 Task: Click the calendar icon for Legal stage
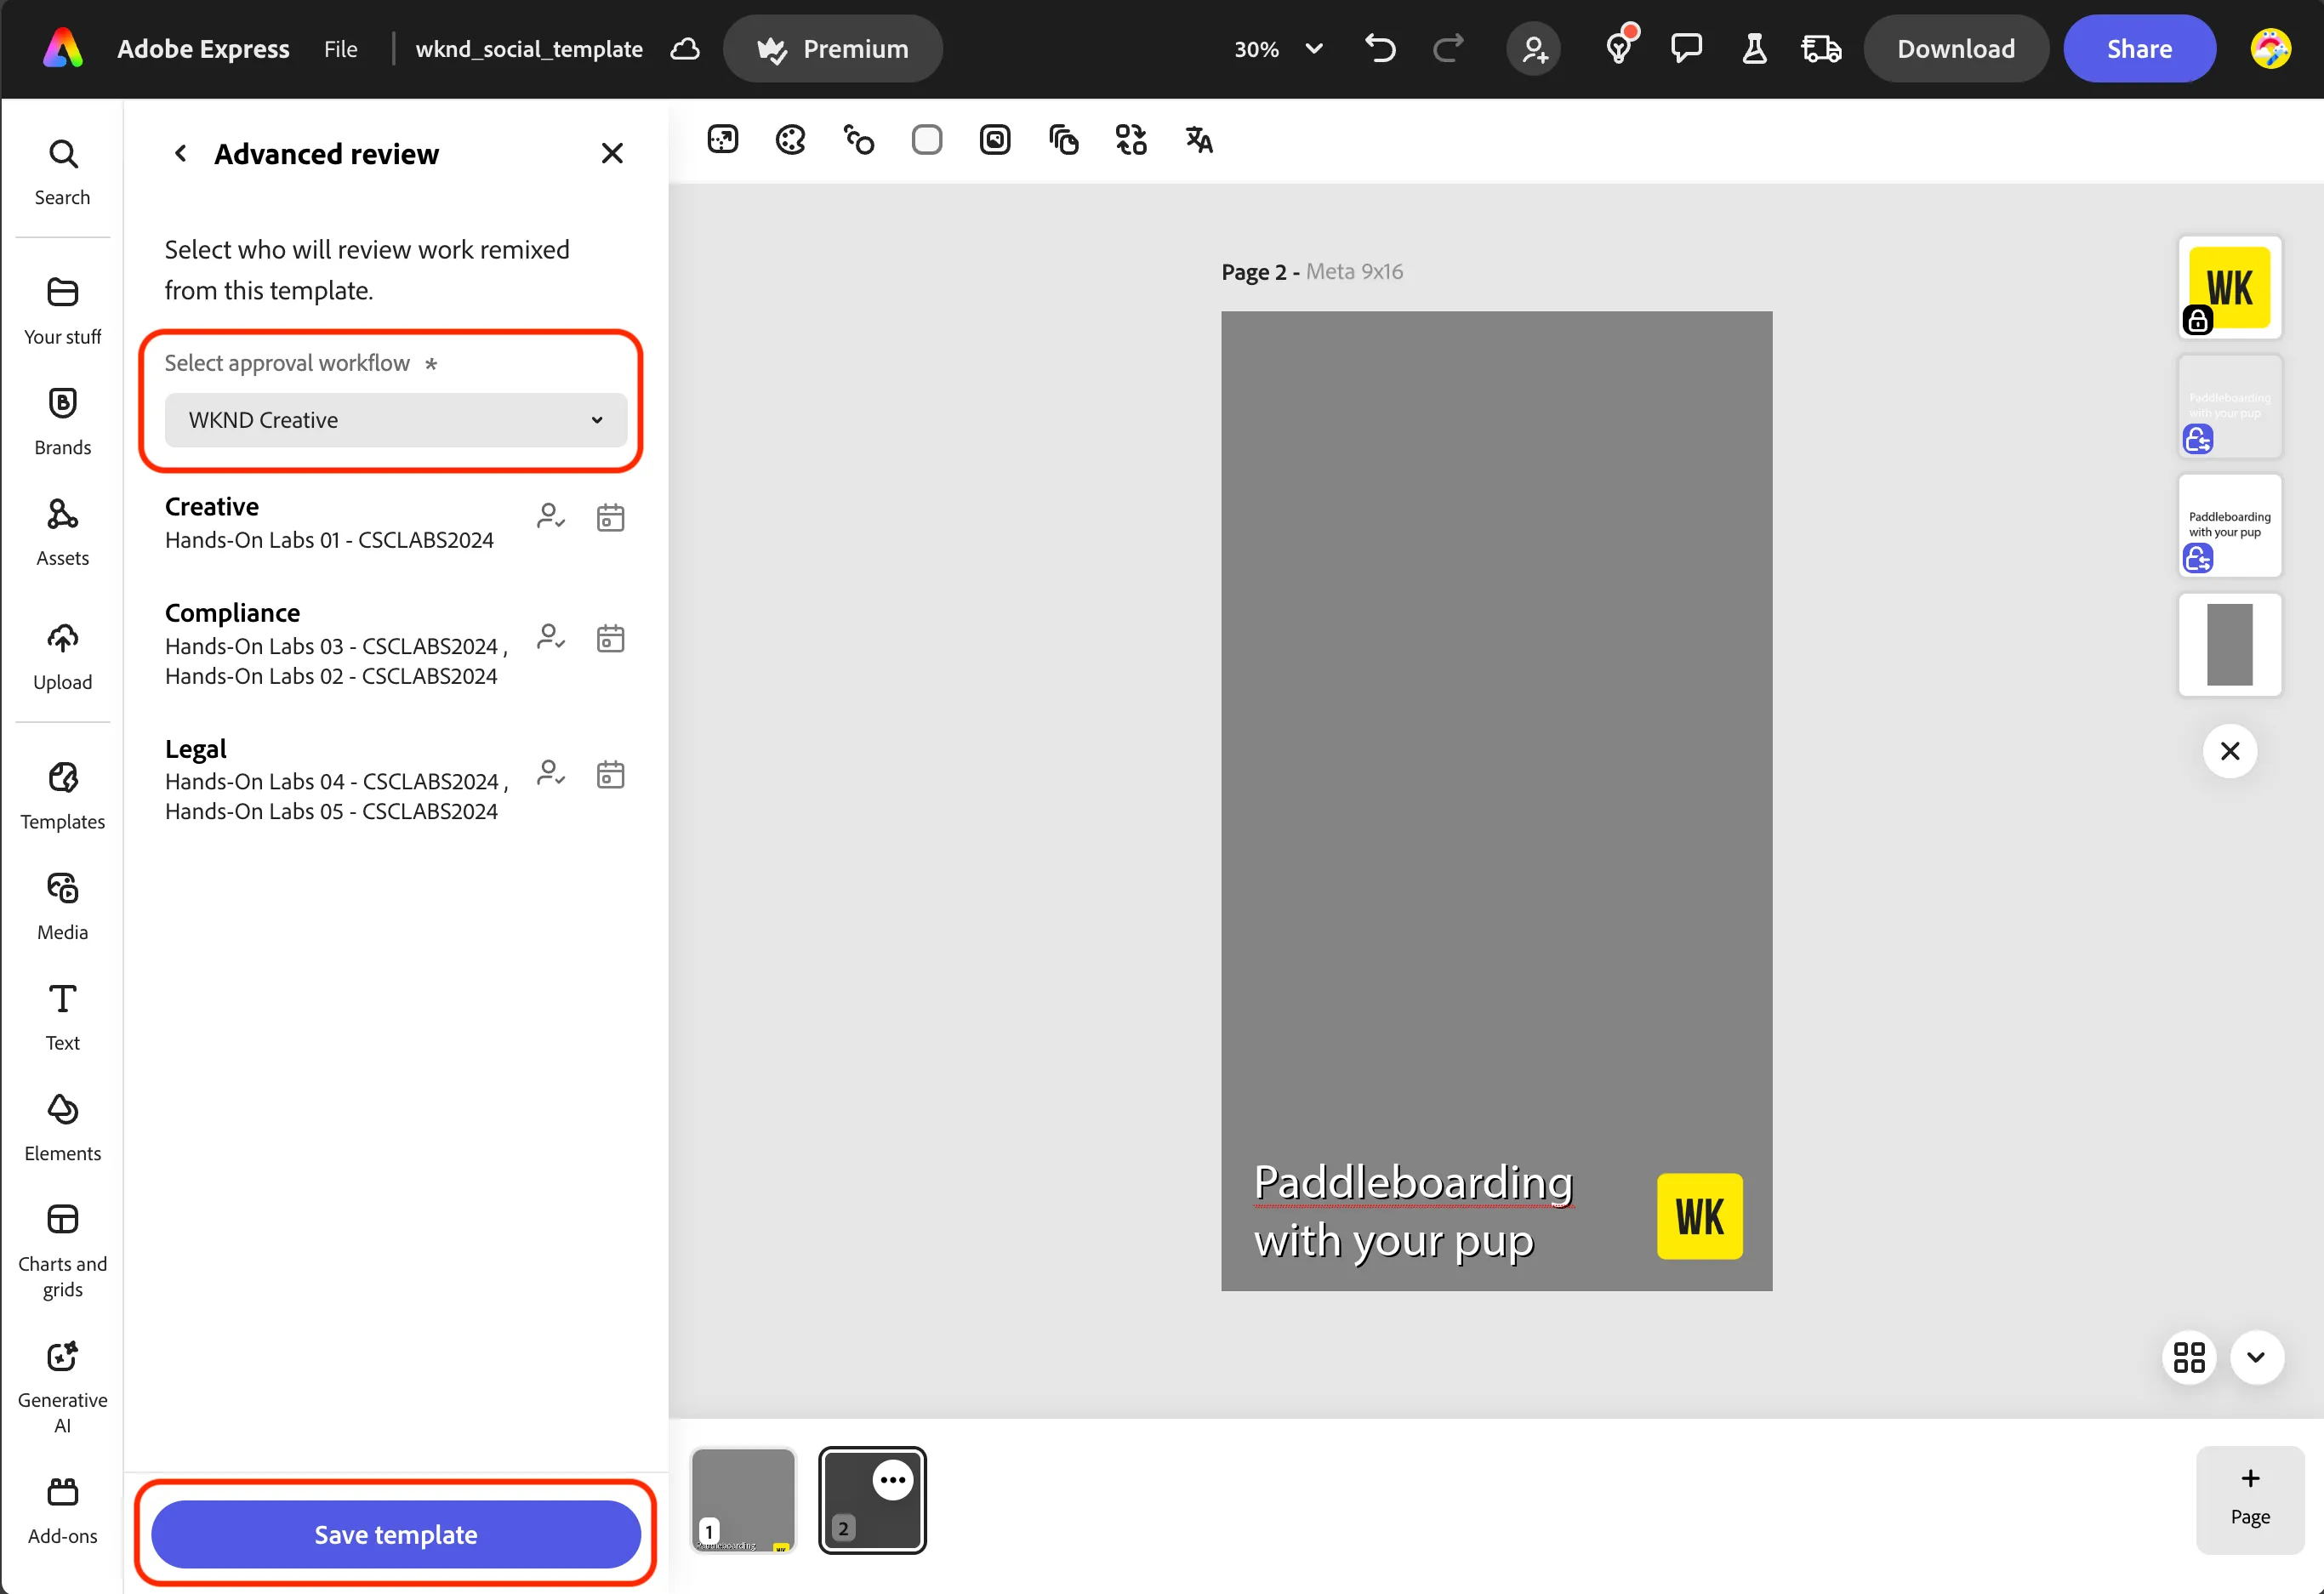pos(610,774)
